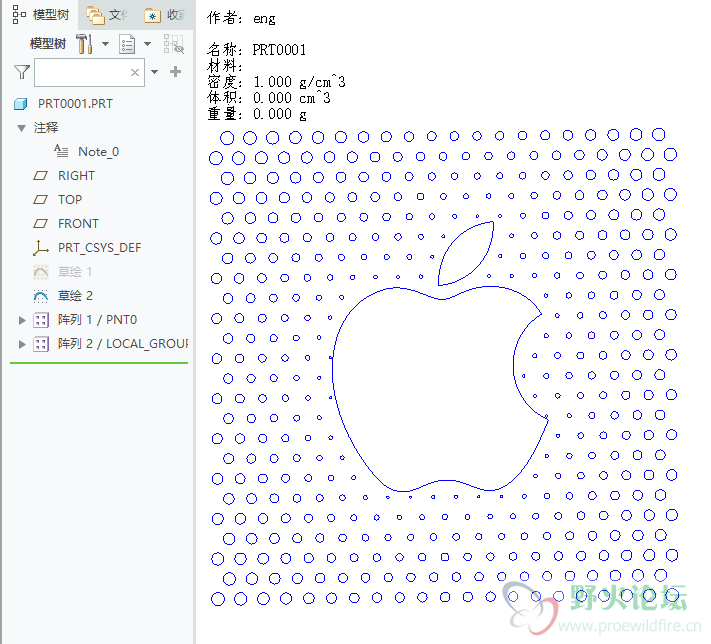Select the hidden 草绘 1 sketch
The image size is (711, 644).
pos(75,272)
